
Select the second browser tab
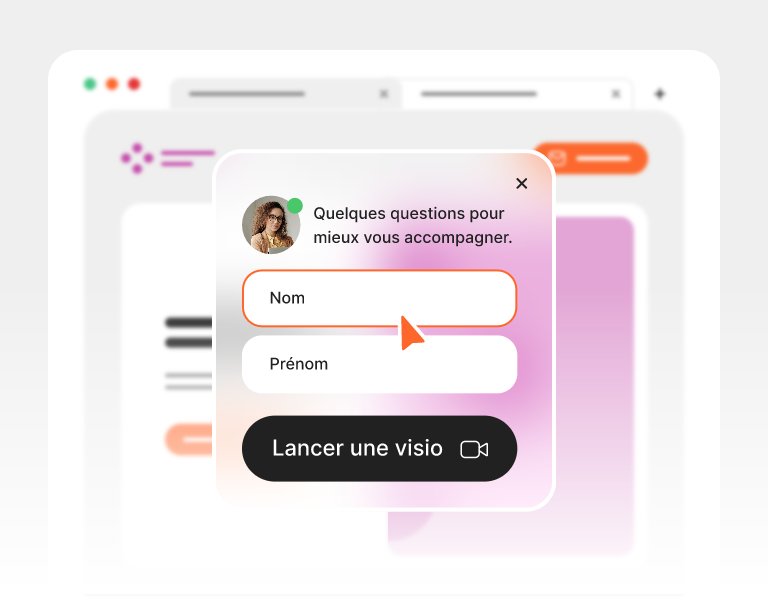pos(517,94)
